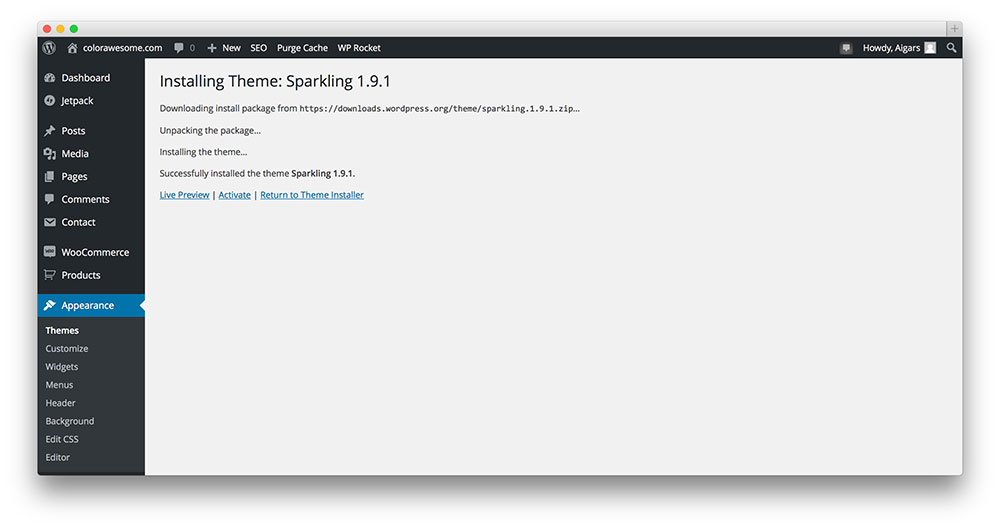Click the Appearance paintbrush icon
The image size is (1000, 529).
click(50, 306)
